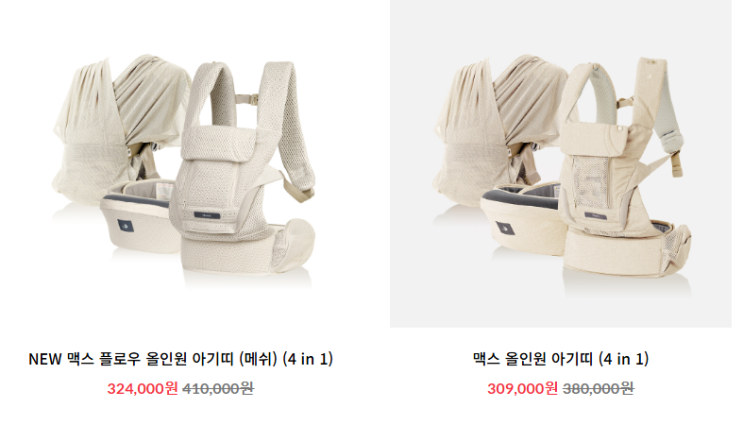Click the chest buckle between left carrier straps
Viewport: 743px width, 442px height.
pyautogui.click(x=247, y=100)
